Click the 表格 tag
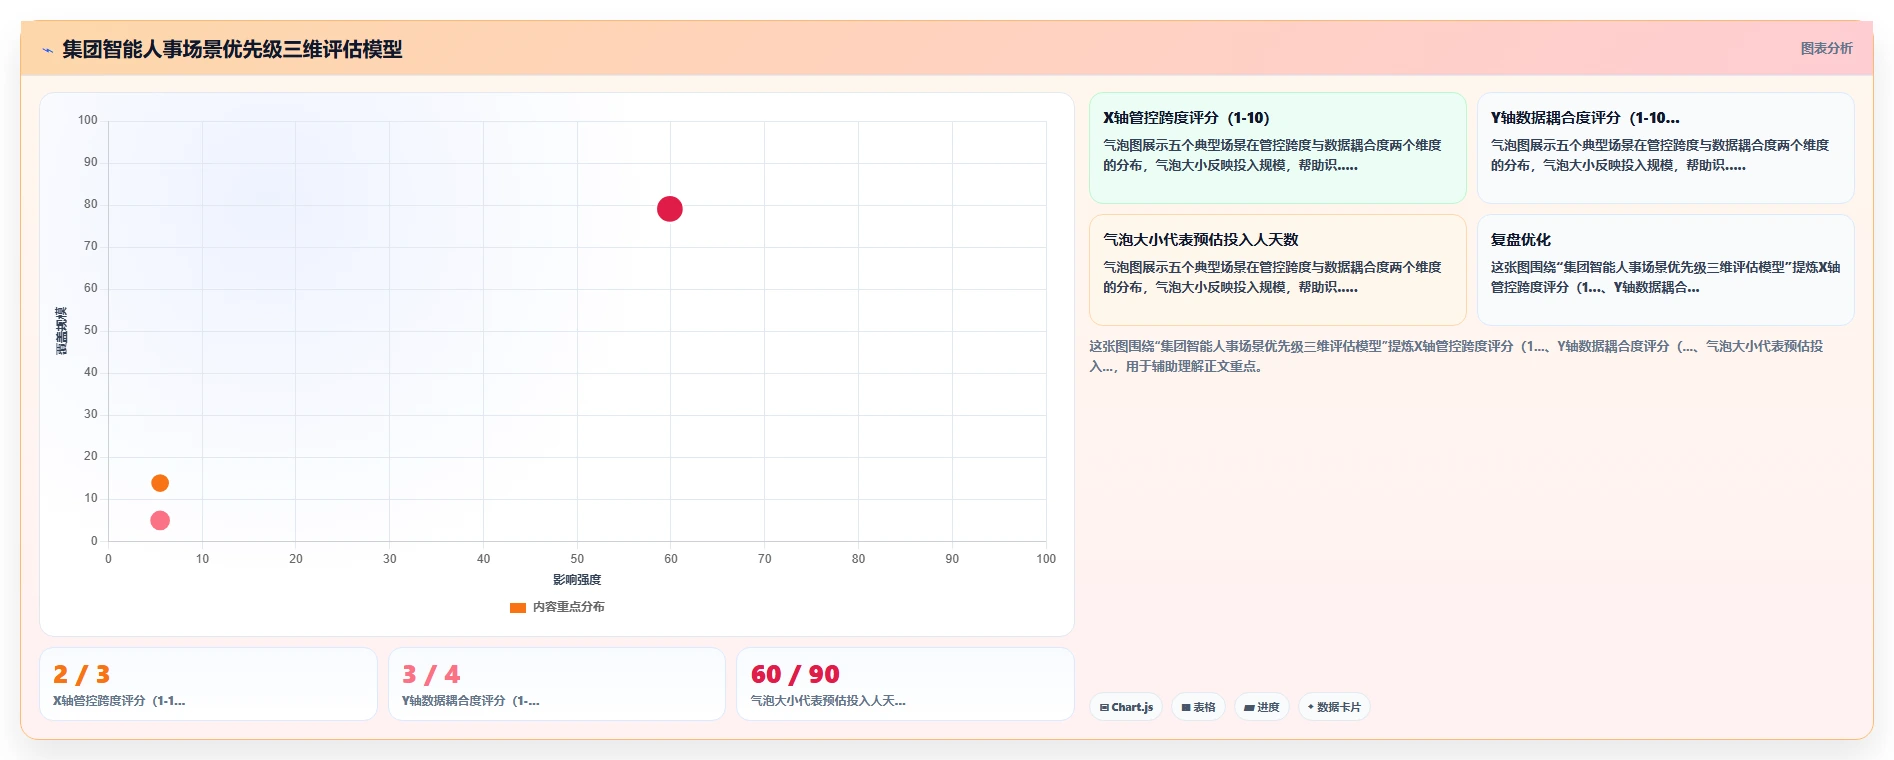Screen dimensions: 1894x760 tap(1198, 707)
